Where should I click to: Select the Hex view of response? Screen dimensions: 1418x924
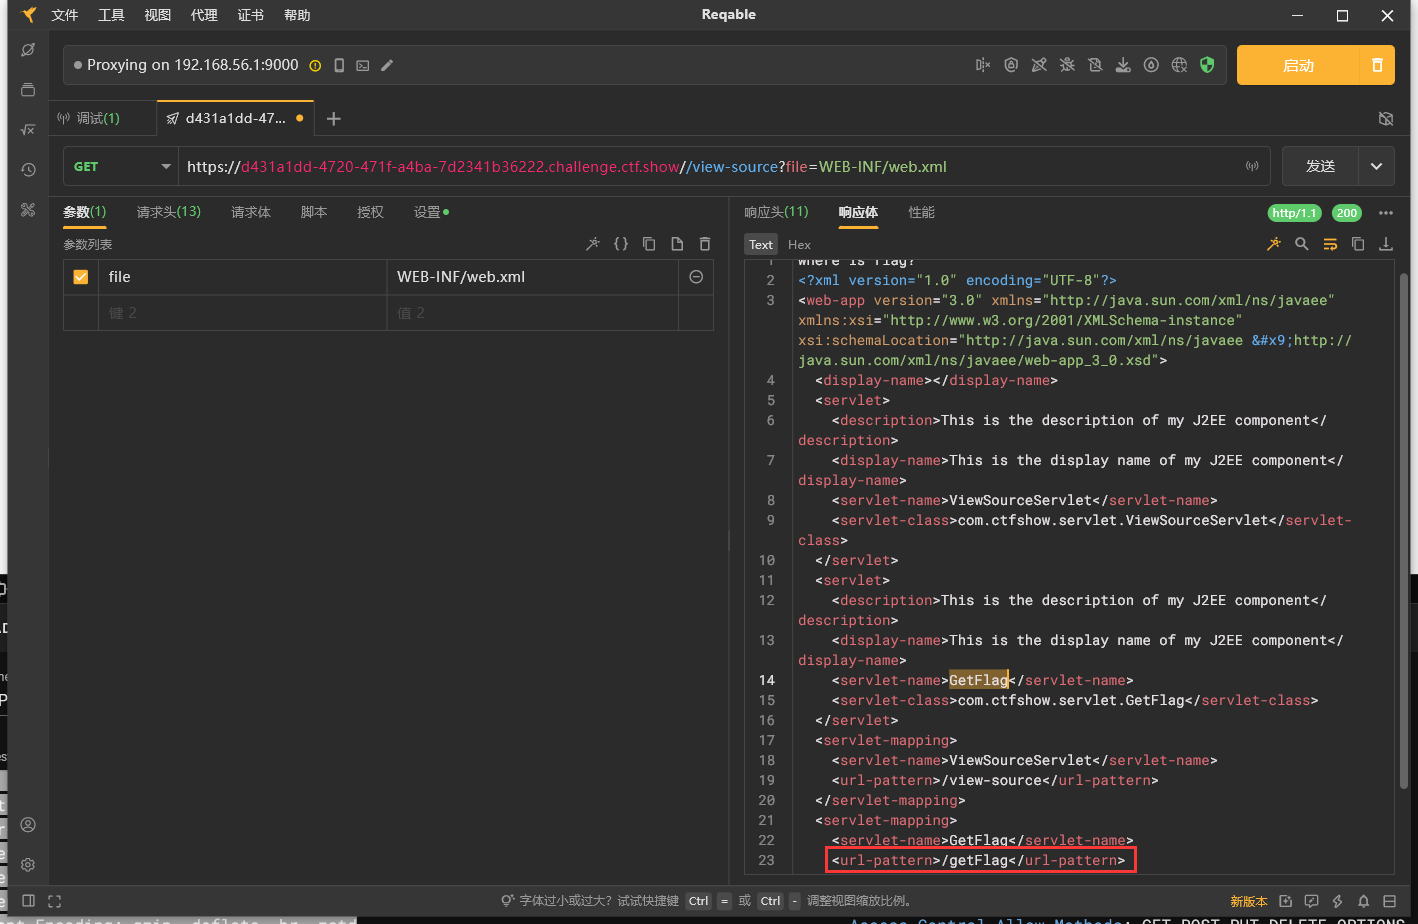(x=799, y=244)
